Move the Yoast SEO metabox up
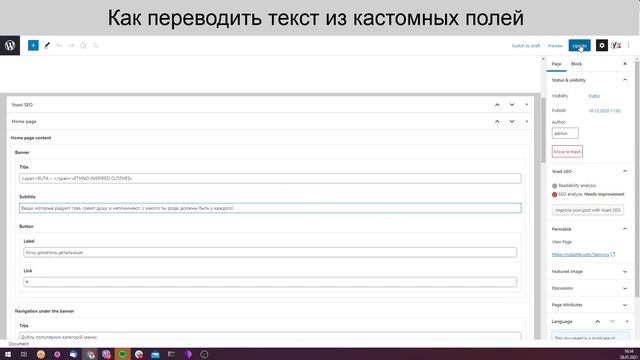640x360 pixels. [497, 105]
